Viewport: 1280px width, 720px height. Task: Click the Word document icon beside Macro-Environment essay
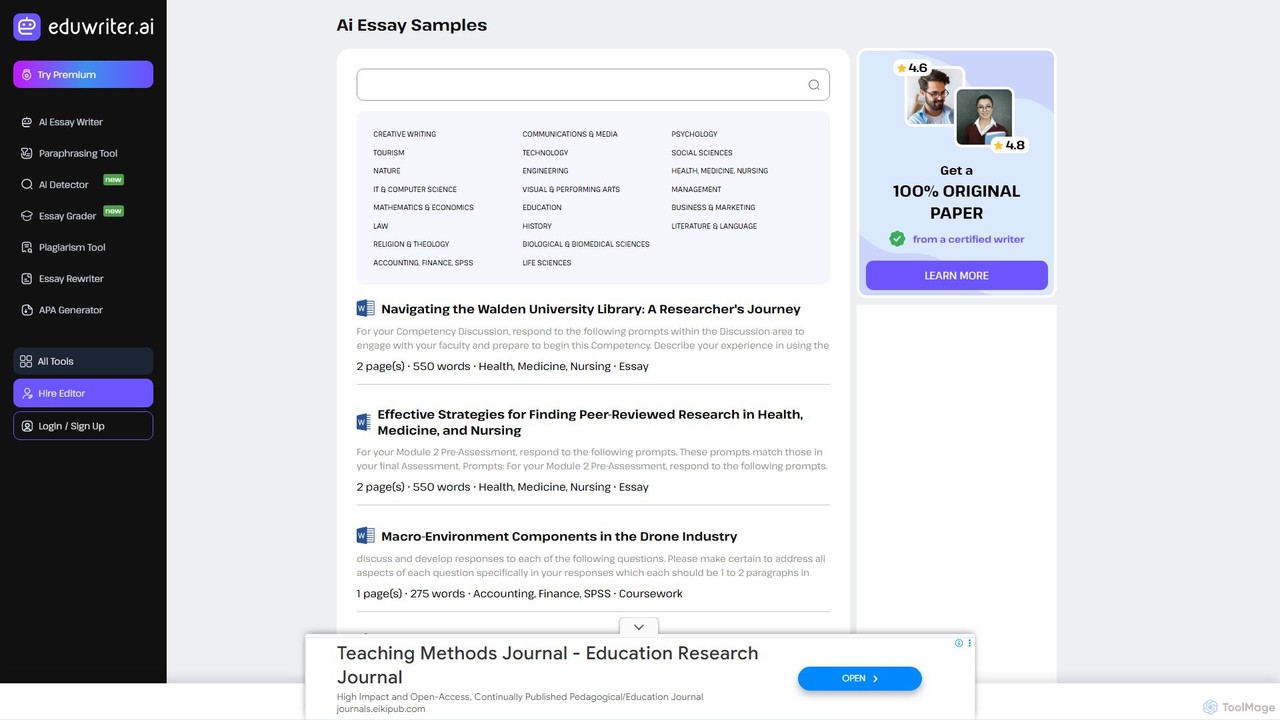(x=365, y=536)
